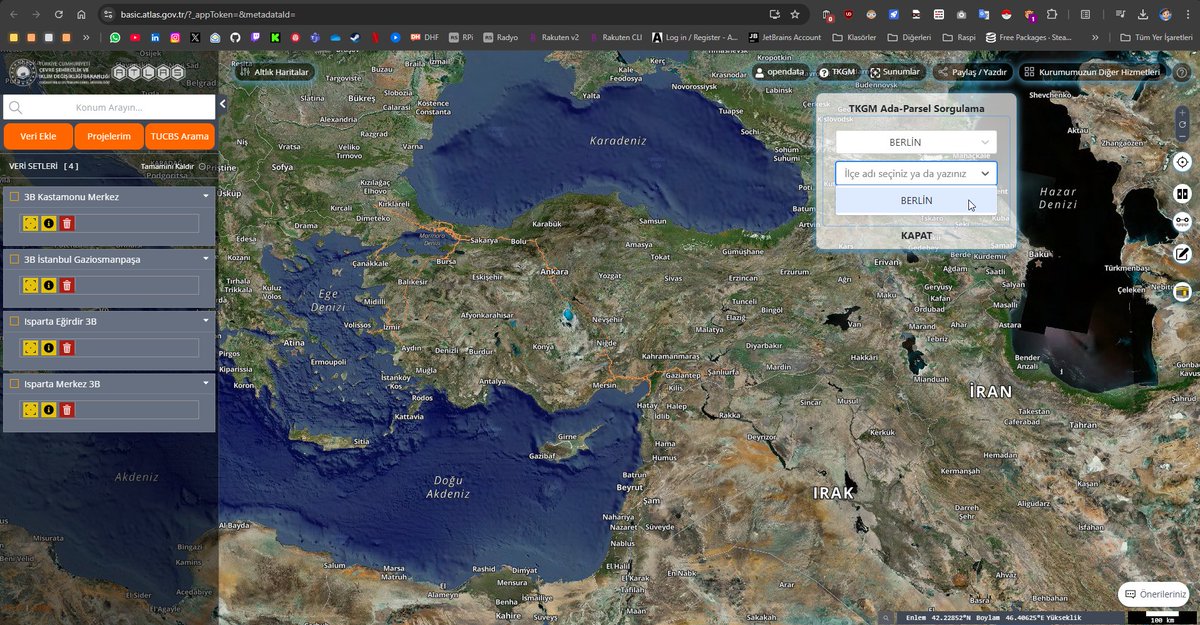Open the Twitch bookmark icon
This screenshot has height=625, width=1200.
(x=255, y=37)
